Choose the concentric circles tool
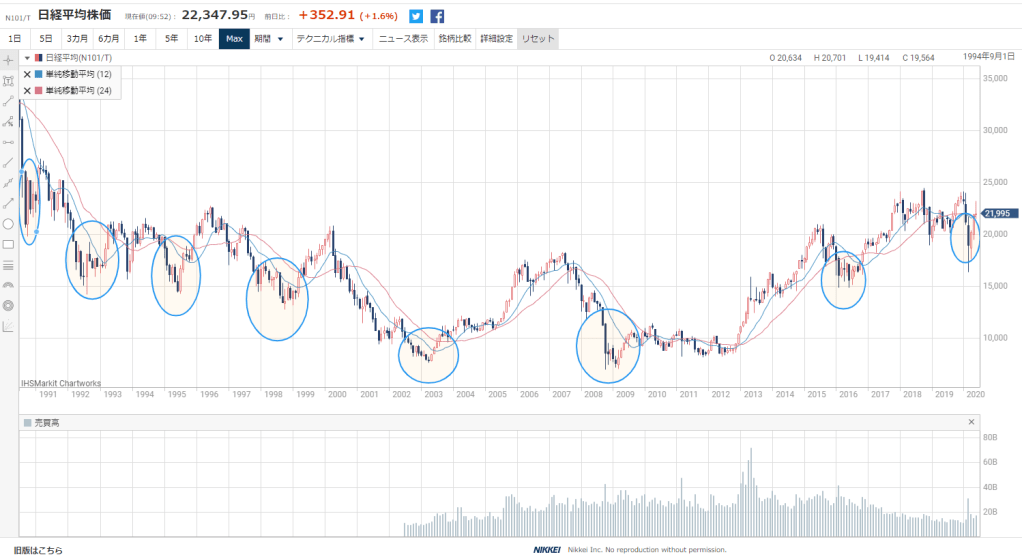The height and width of the screenshot is (559, 1022). (x=8, y=305)
